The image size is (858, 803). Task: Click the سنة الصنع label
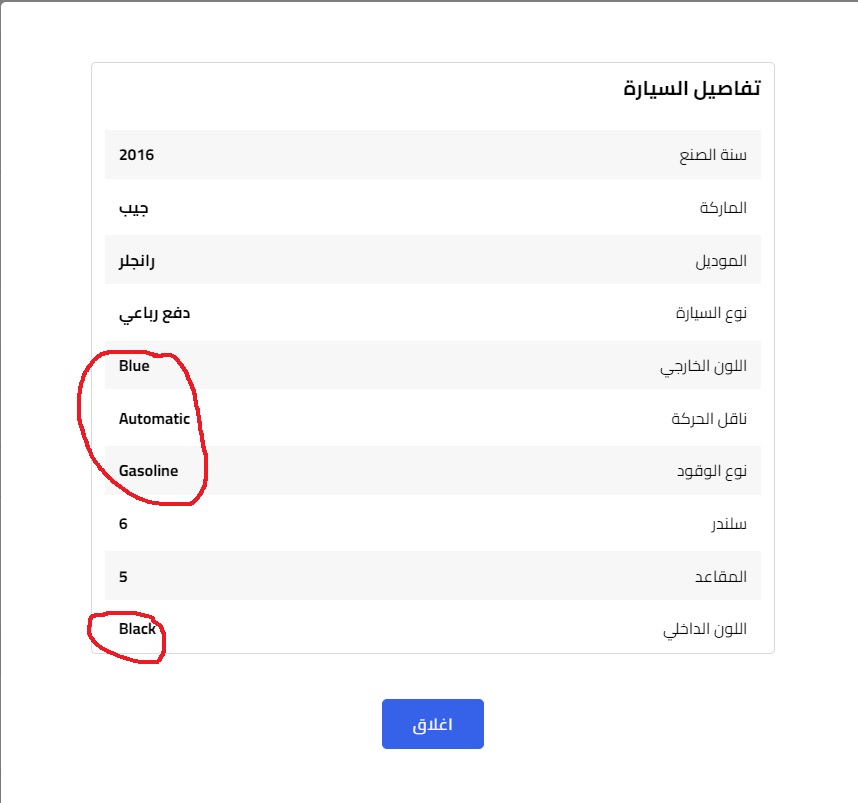[x=713, y=155]
